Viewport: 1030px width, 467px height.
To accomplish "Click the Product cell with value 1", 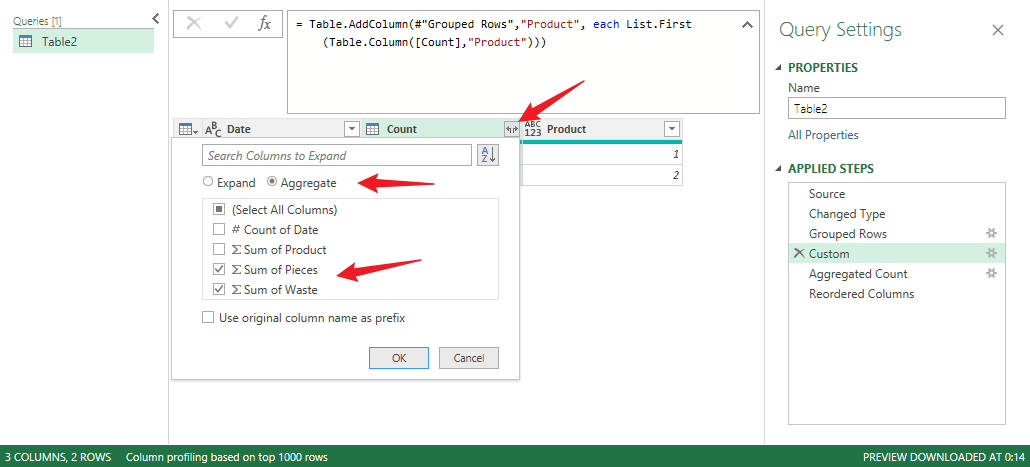I will pos(601,154).
